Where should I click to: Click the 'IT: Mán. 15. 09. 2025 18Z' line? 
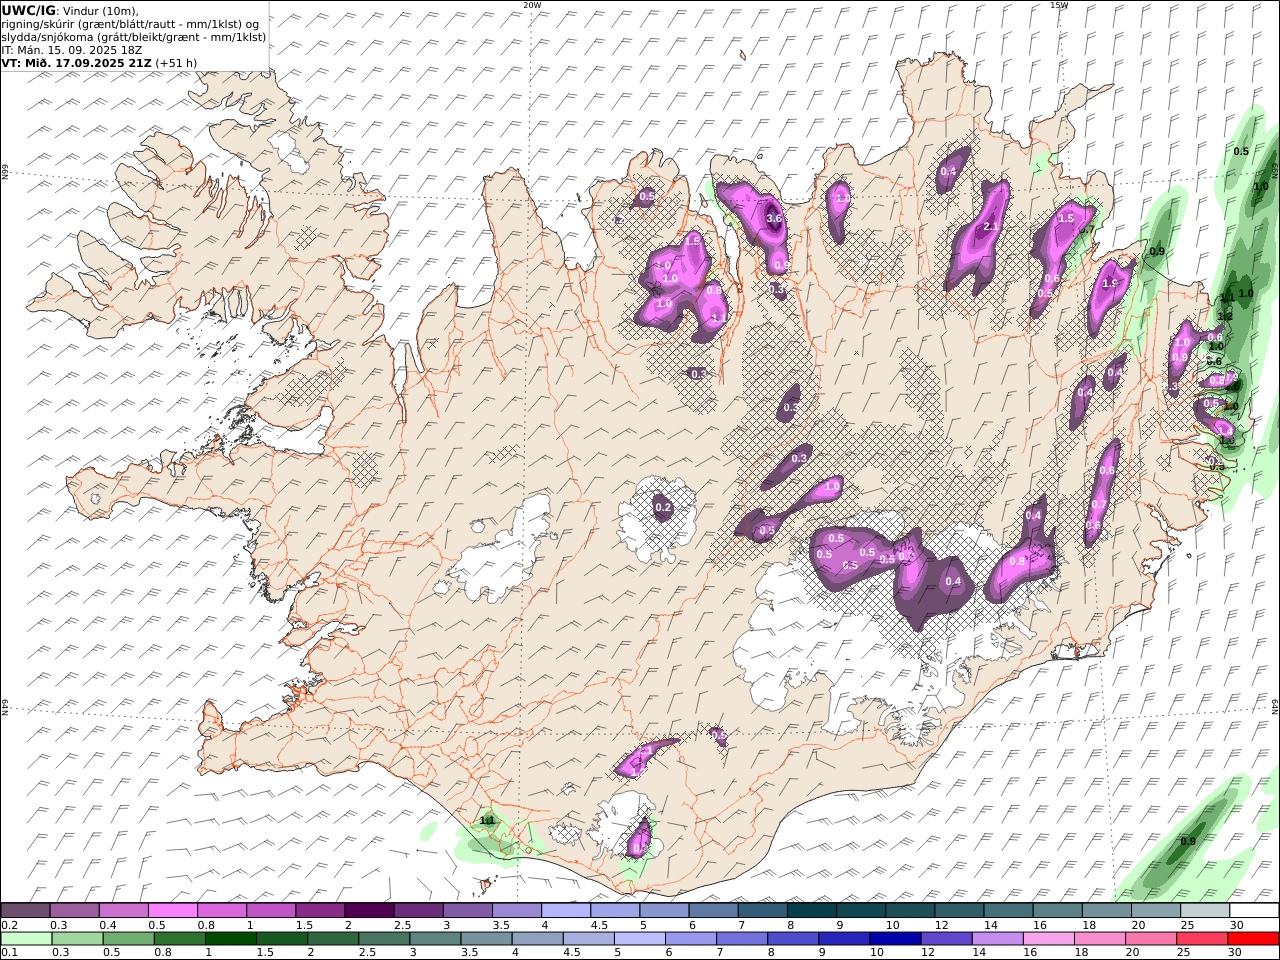[x=72, y=50]
